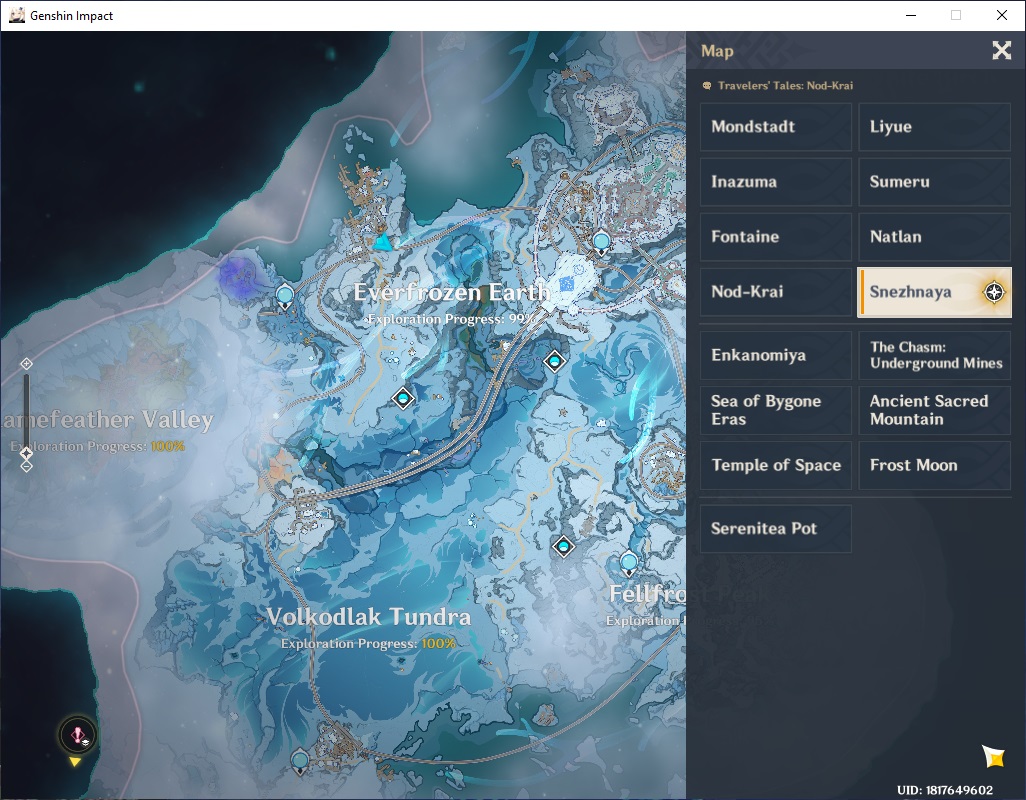Click the blue square marker beside Everfrozen Earth
Image resolution: width=1026 pixels, height=800 pixels.
pos(567,284)
